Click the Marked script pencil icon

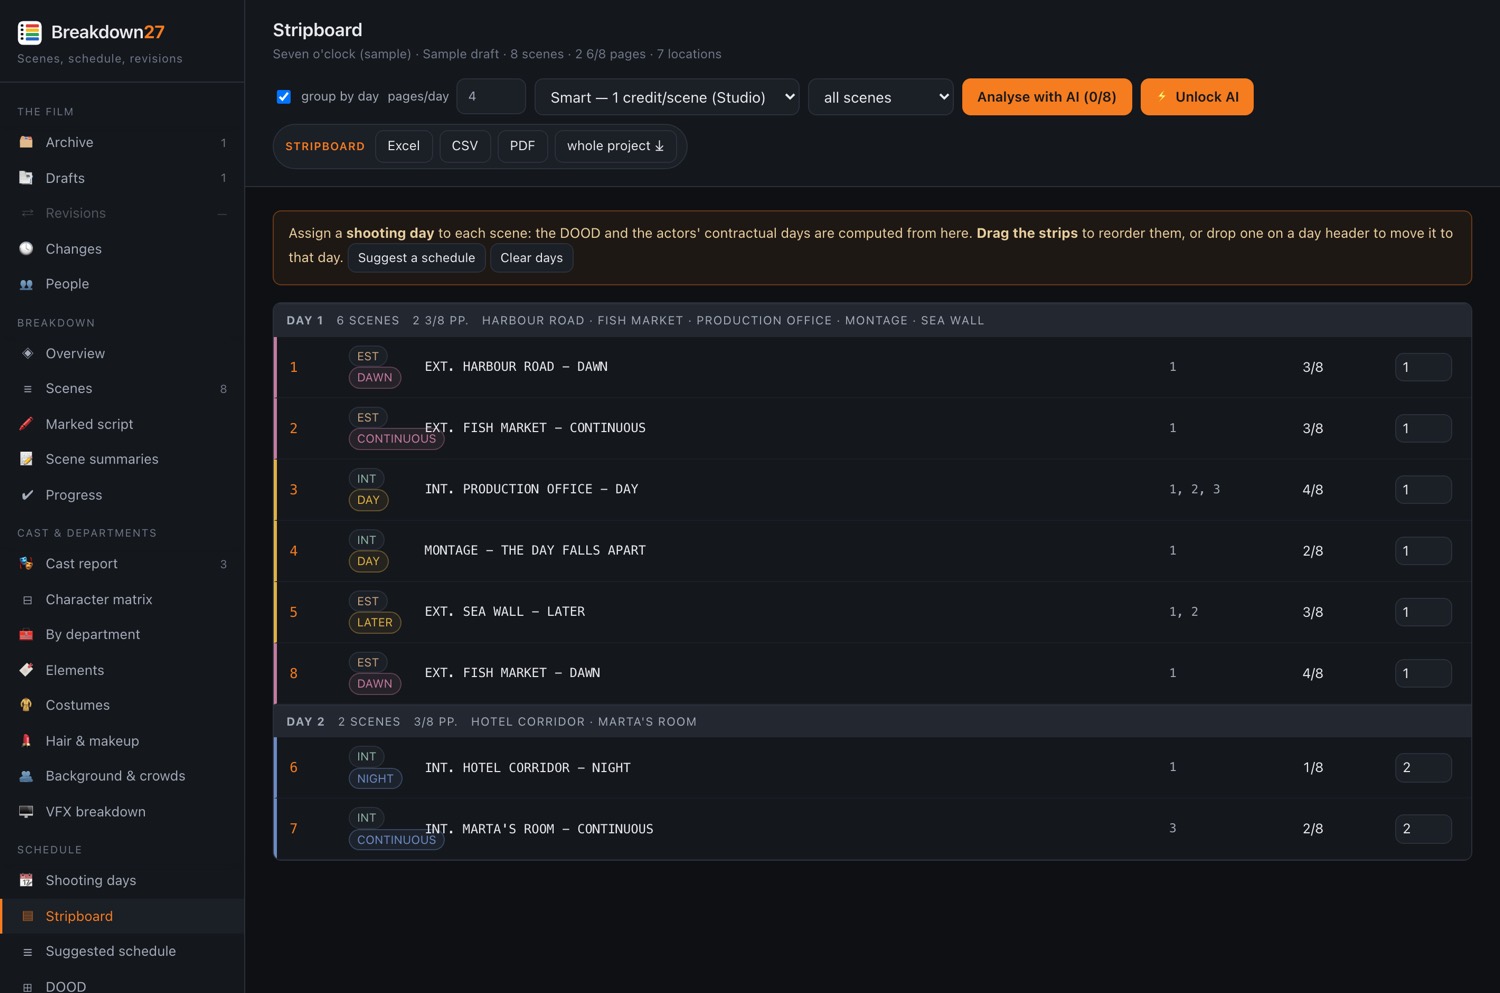pyautogui.click(x=26, y=424)
